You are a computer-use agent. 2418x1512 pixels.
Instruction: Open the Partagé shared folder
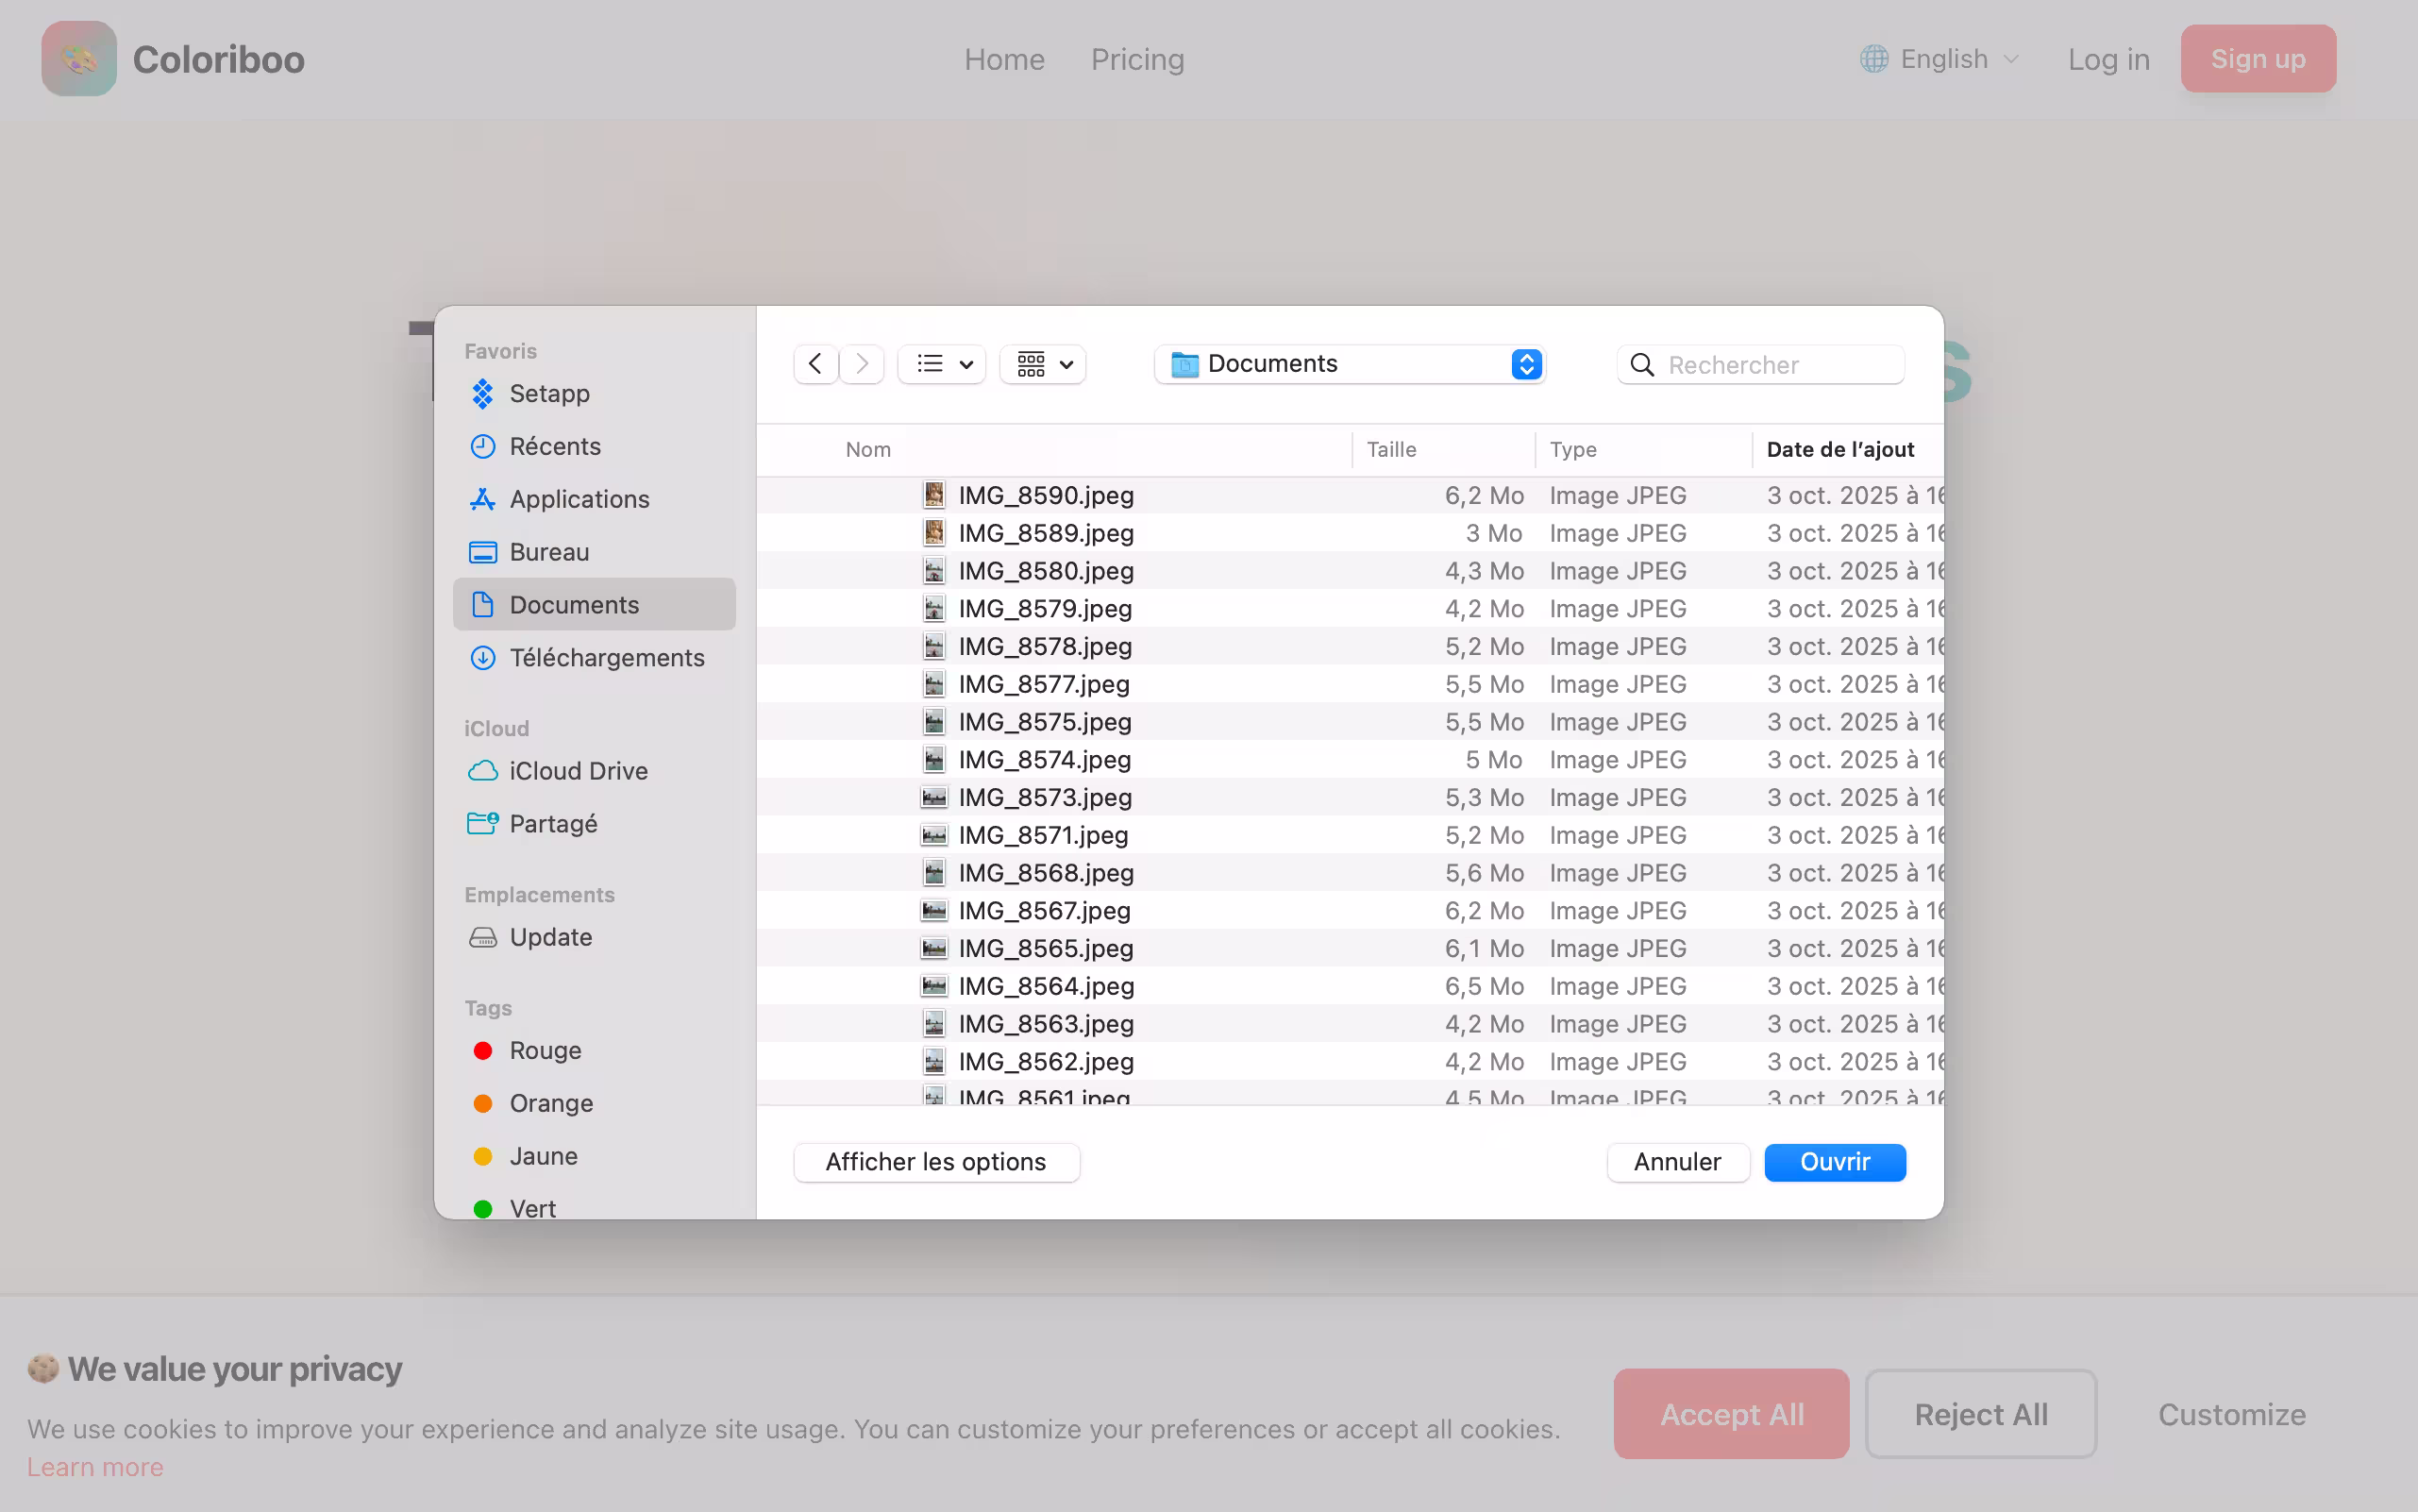point(553,824)
